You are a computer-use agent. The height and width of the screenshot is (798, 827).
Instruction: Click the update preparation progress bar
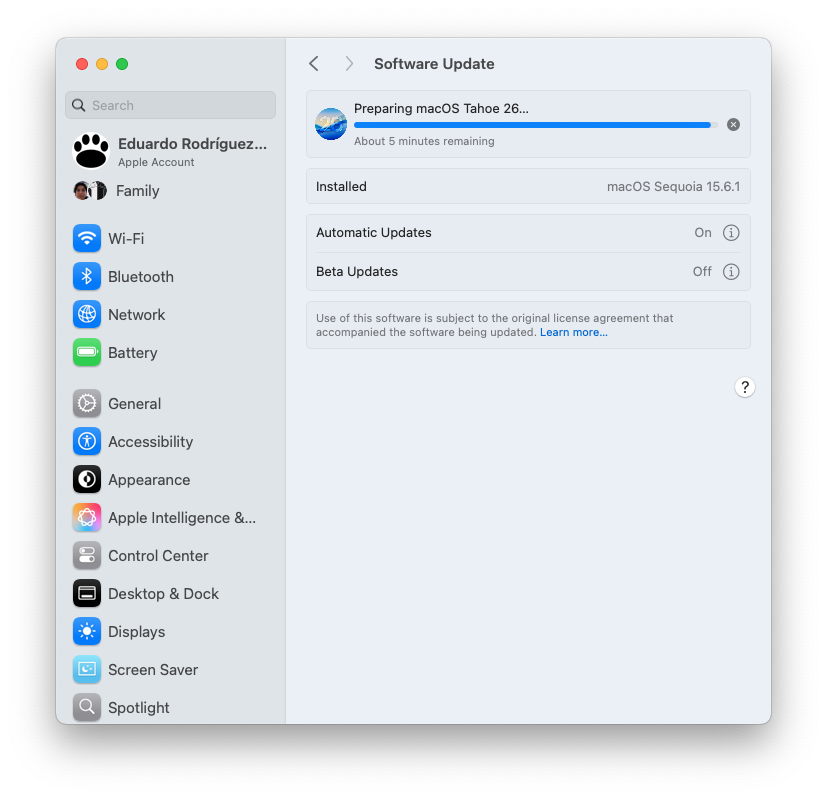click(x=535, y=125)
